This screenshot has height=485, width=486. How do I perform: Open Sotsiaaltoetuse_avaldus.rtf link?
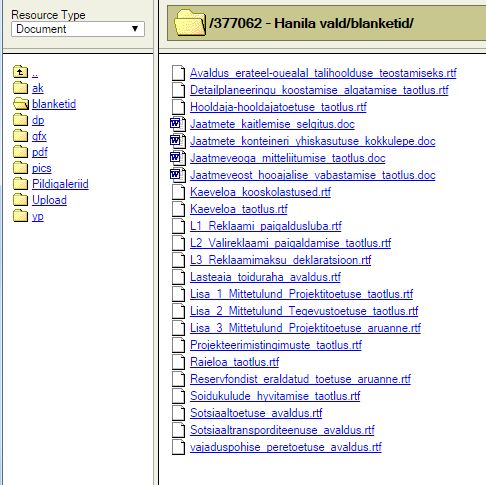[x=256, y=413]
